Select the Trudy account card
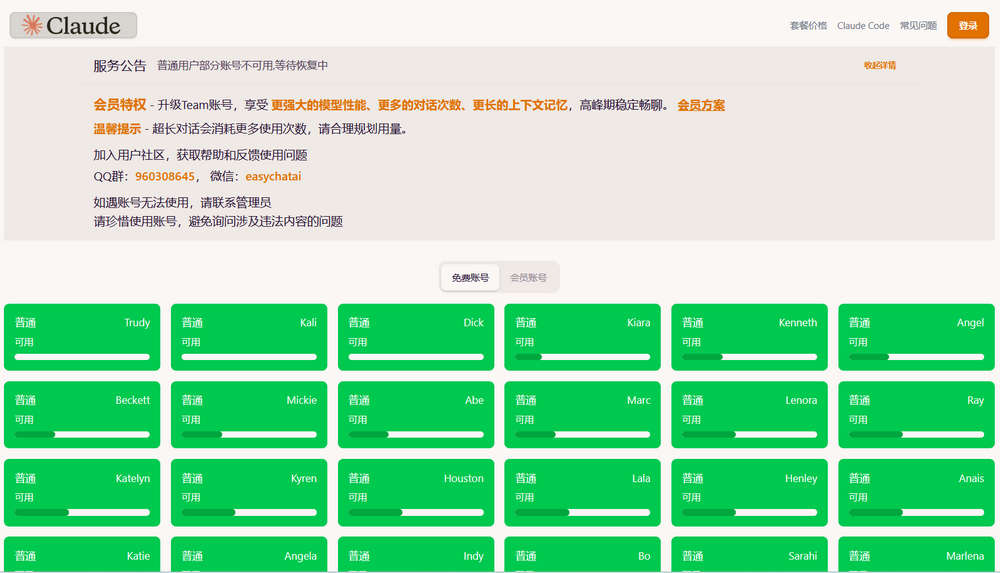Screen dimensions: 1000x573 click(x=82, y=337)
